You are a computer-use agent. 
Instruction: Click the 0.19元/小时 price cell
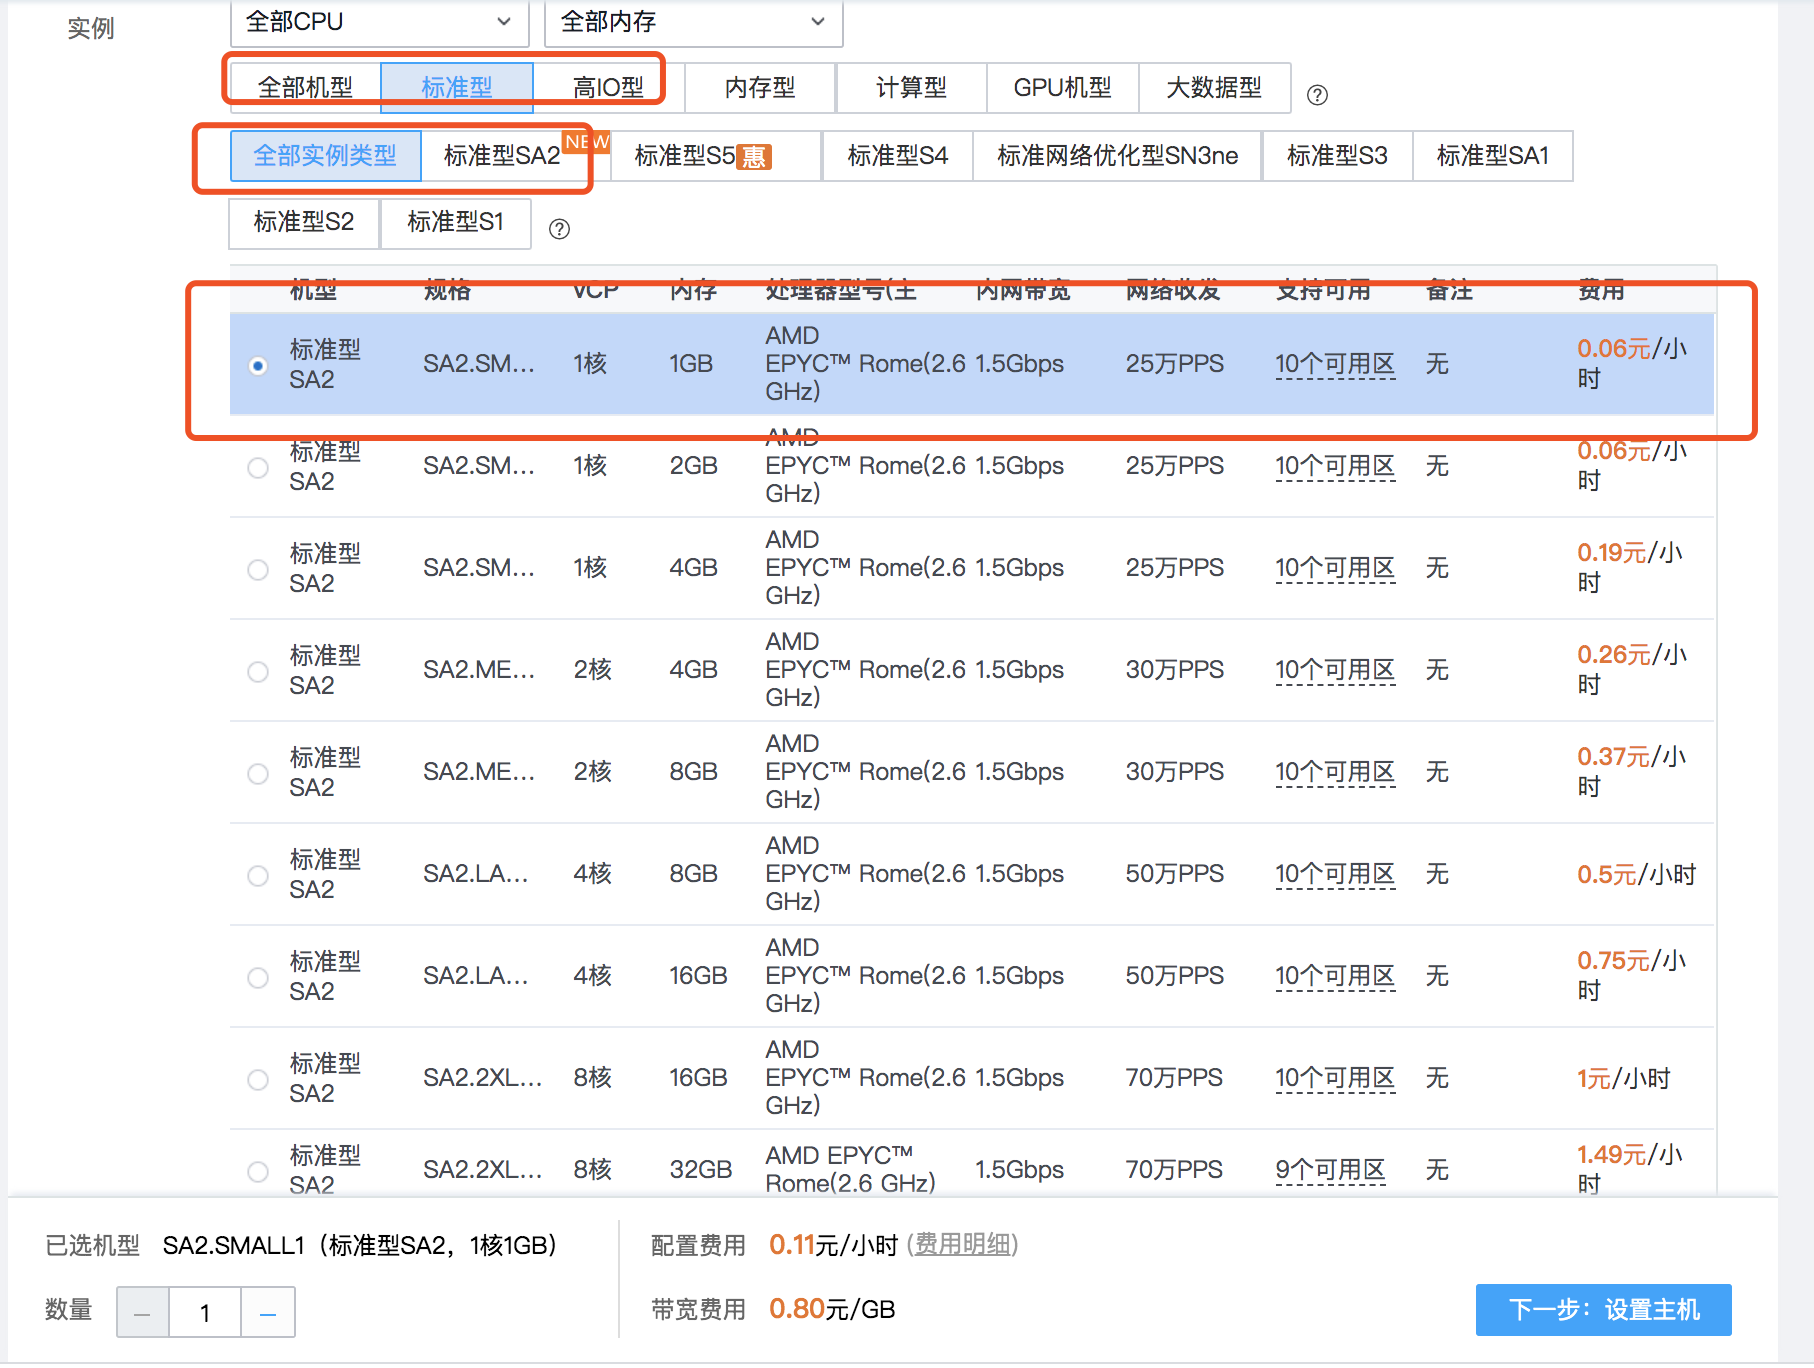pyautogui.click(x=1630, y=568)
